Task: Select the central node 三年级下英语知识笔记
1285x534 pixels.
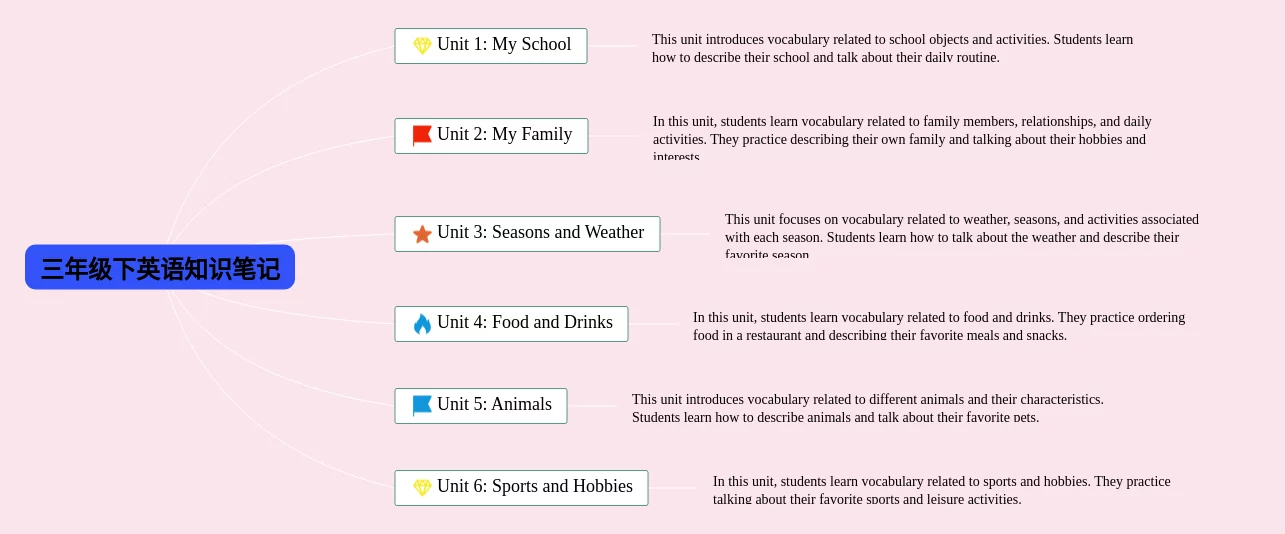Action: point(160,268)
